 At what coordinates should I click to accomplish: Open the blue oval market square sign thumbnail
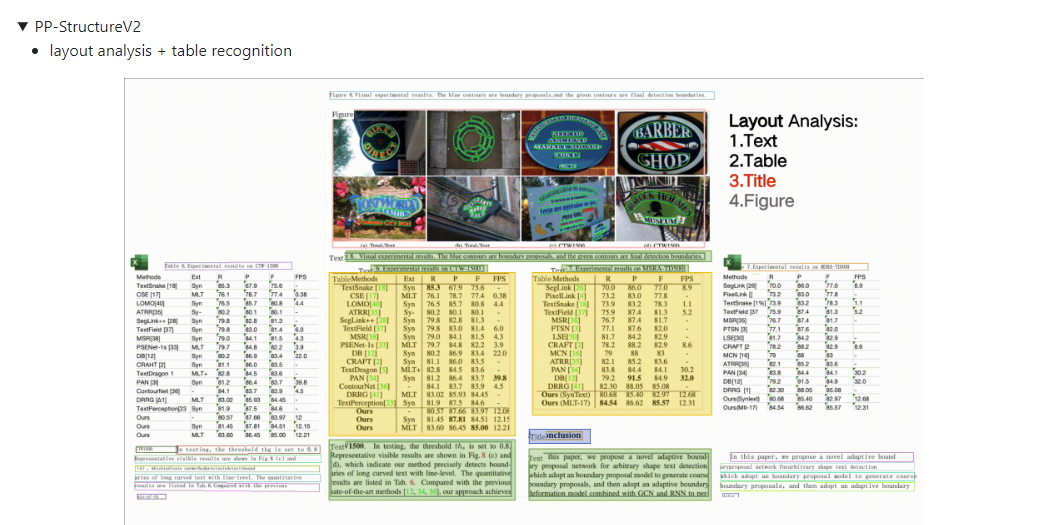tap(568, 143)
